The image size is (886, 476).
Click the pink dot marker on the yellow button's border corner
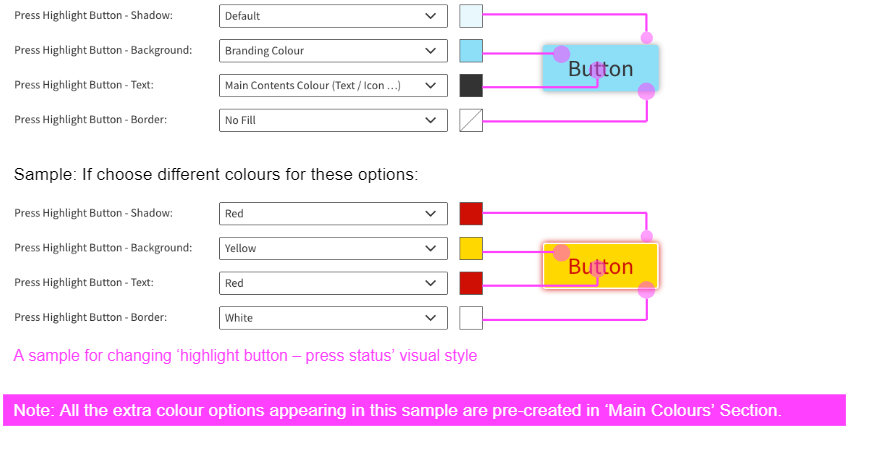pos(646,290)
